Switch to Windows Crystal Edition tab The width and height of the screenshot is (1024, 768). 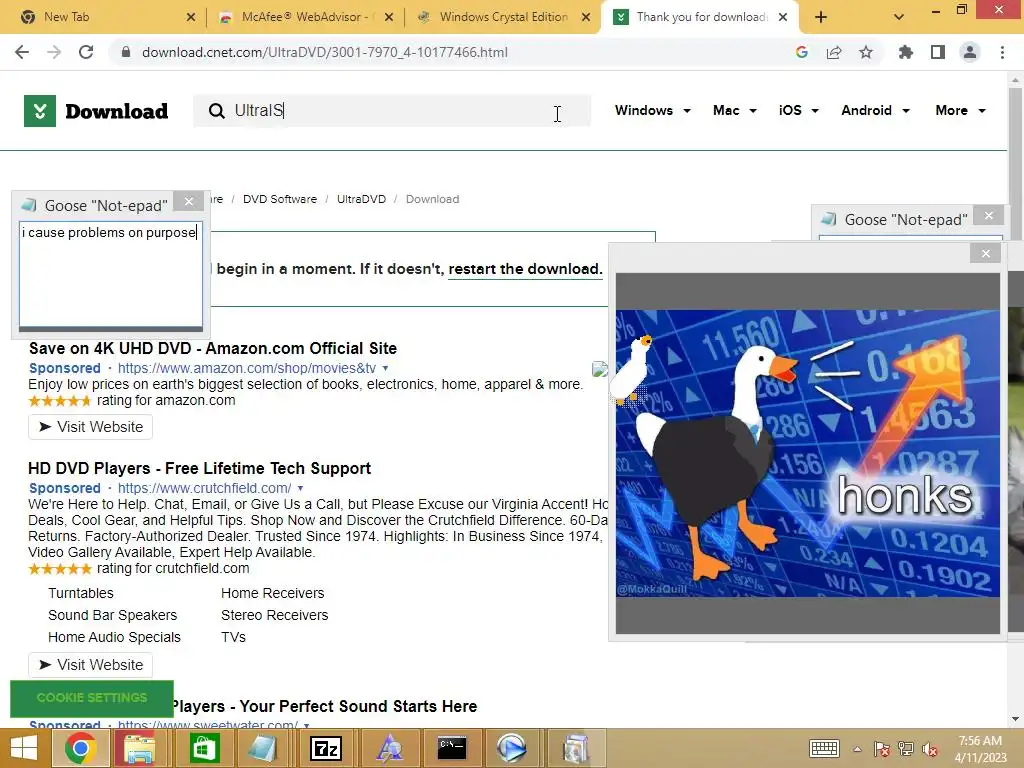tap(502, 17)
